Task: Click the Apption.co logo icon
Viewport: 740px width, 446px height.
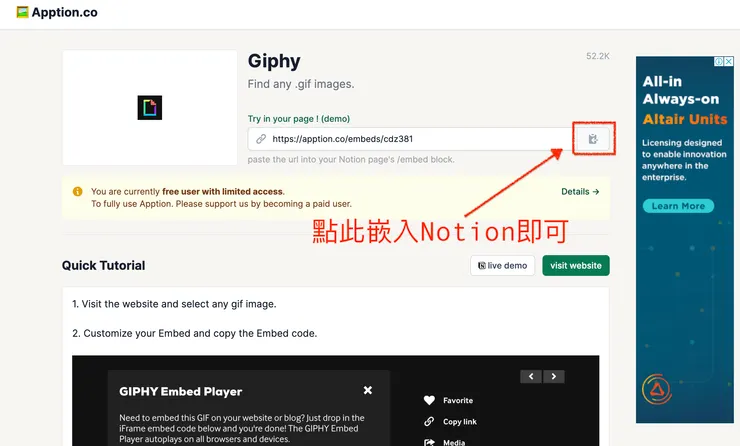Action: click(x=22, y=12)
